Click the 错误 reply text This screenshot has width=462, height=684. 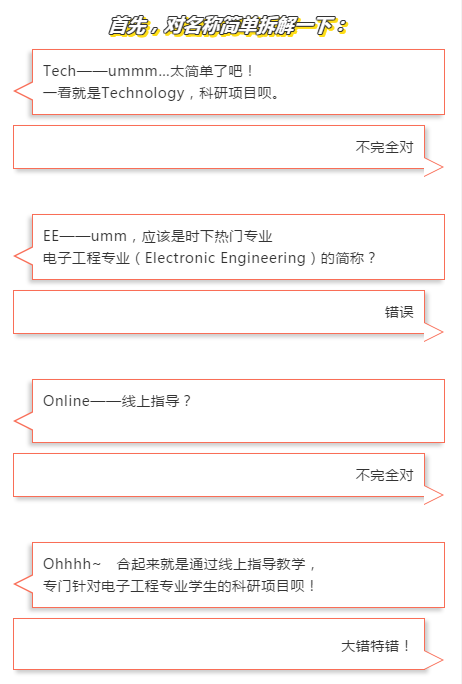[399, 312]
